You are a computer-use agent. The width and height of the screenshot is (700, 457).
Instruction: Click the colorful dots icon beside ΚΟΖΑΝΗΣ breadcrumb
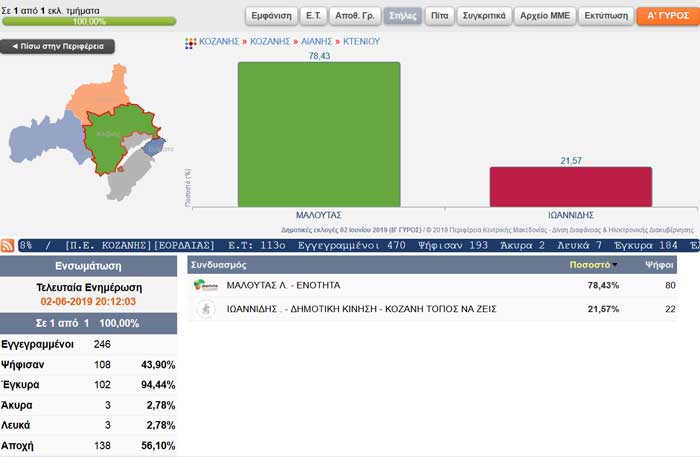click(x=191, y=43)
